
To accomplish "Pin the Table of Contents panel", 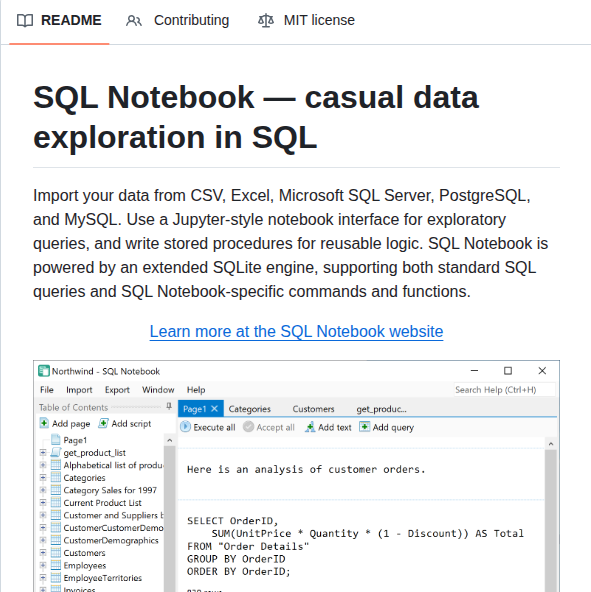I will click(x=169, y=407).
